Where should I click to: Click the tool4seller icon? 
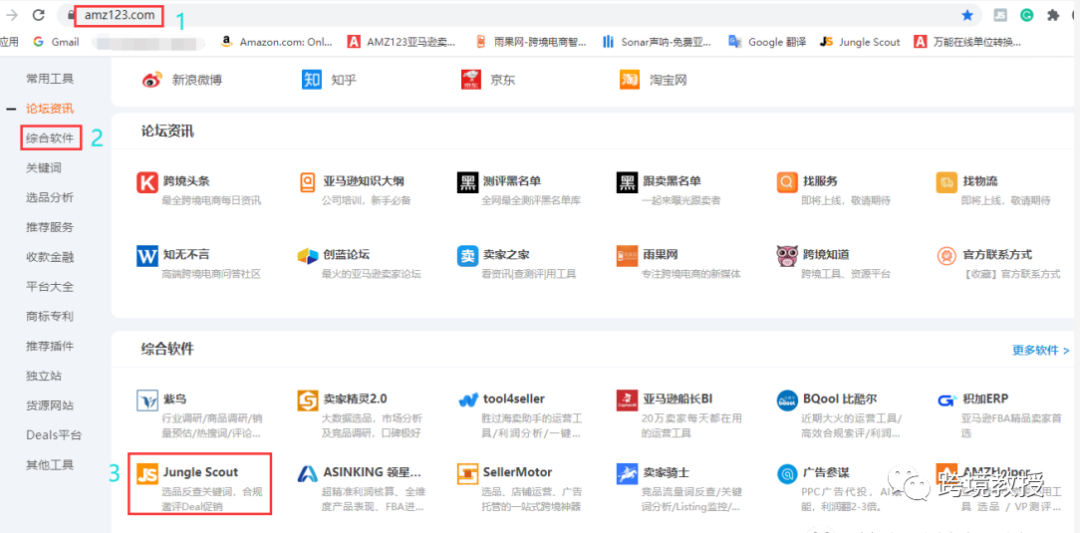(x=467, y=400)
